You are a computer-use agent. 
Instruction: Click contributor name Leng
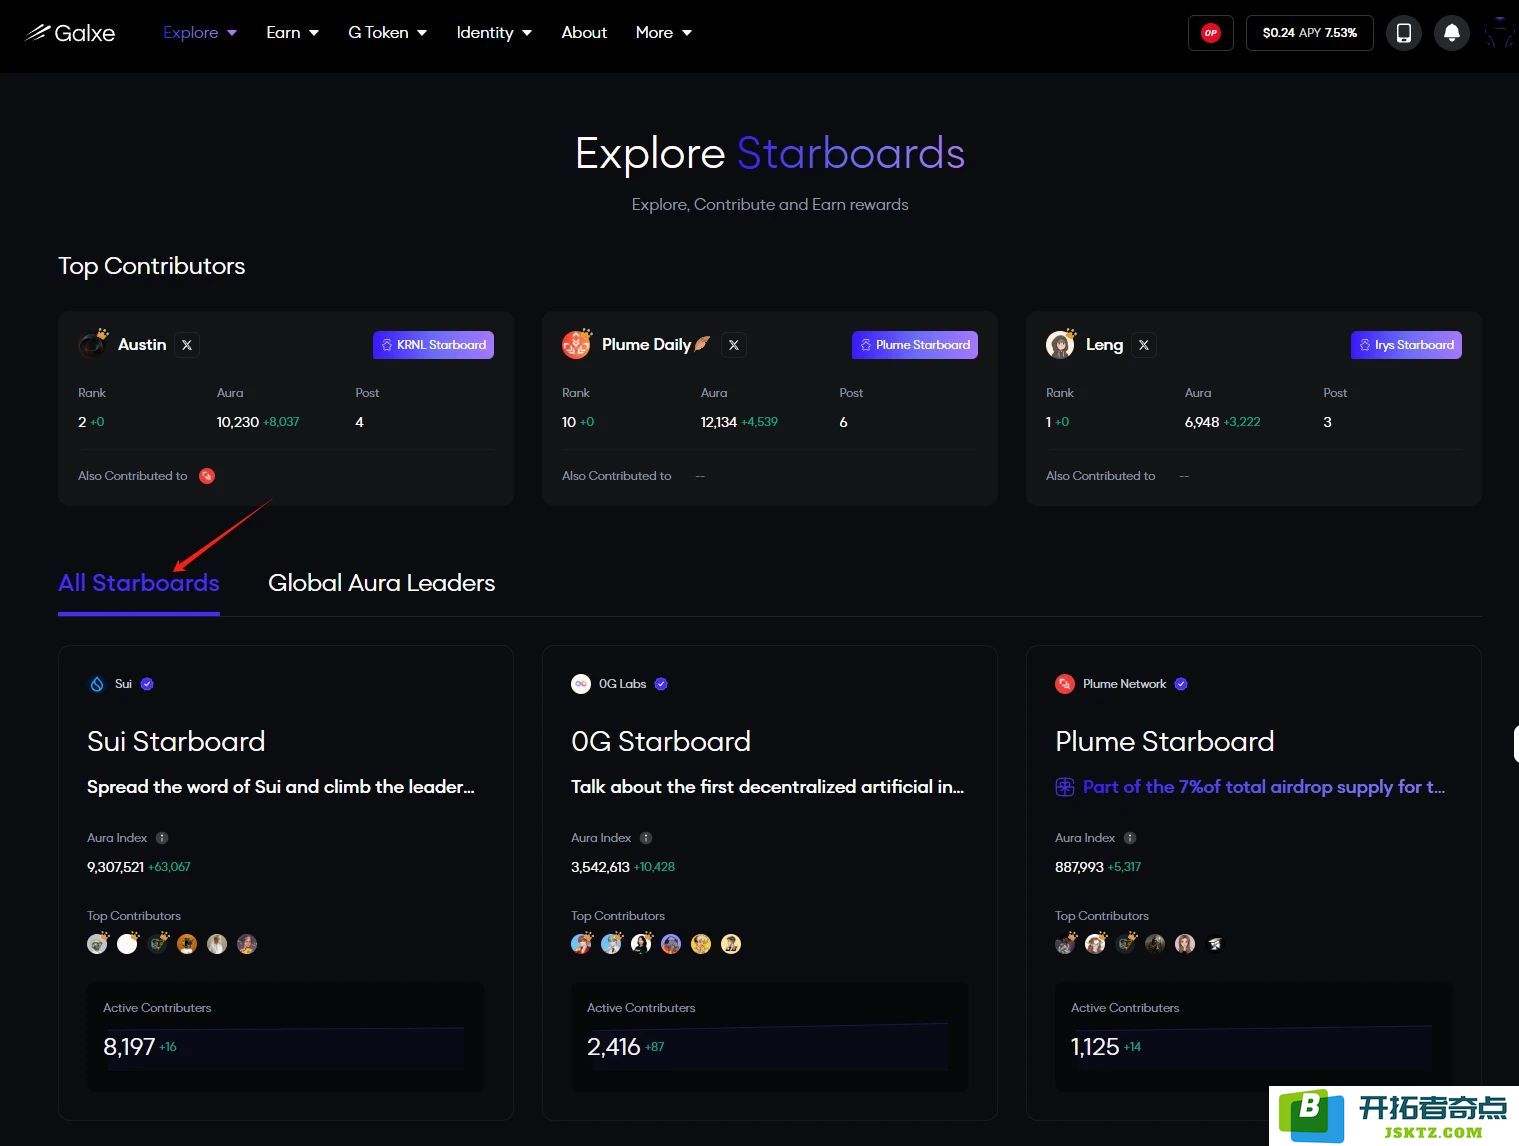pos(1104,345)
